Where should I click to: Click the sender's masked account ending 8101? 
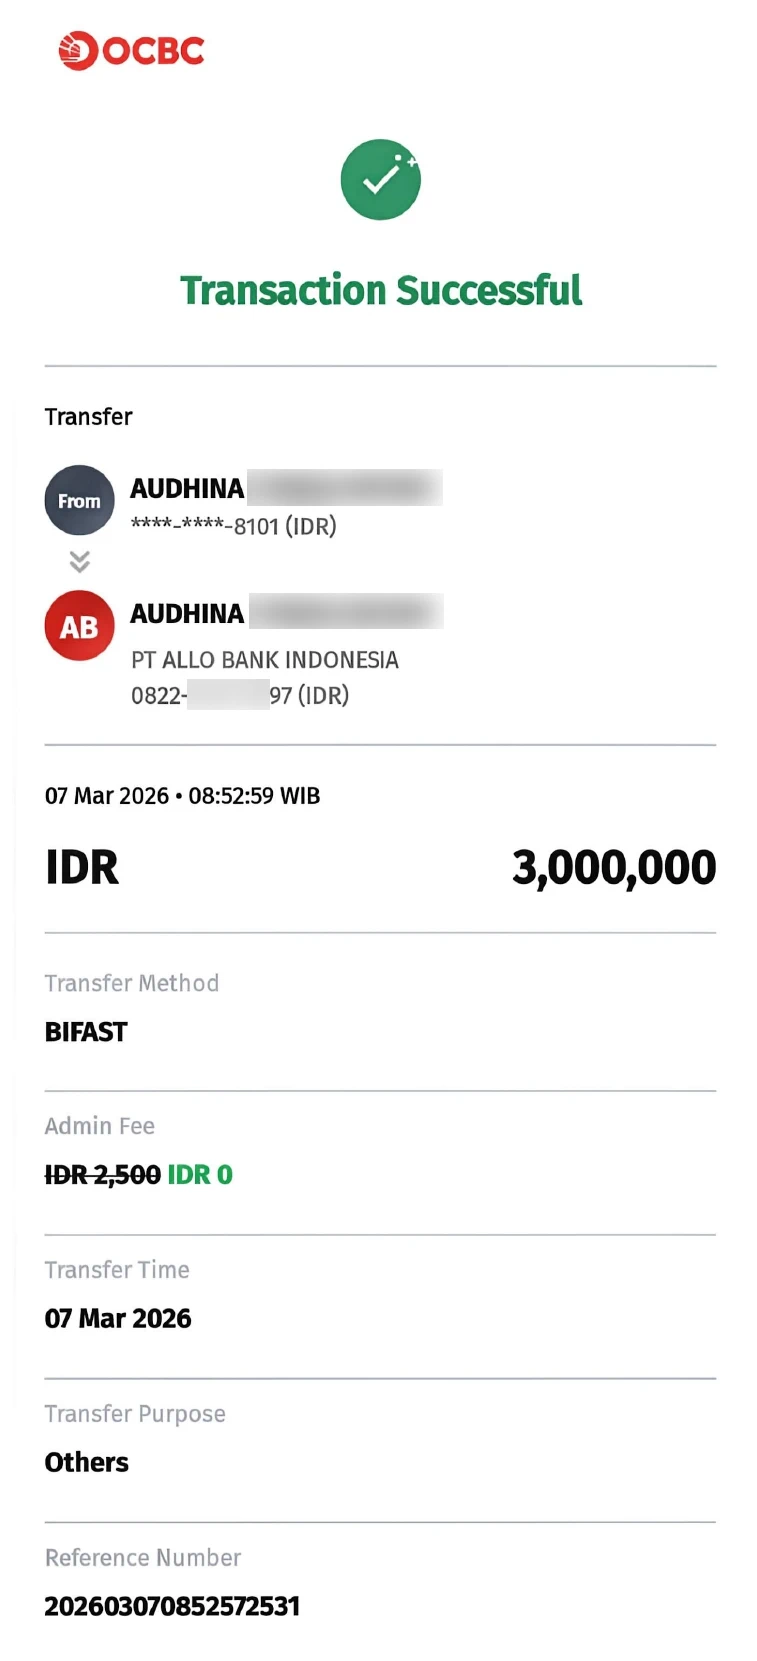coord(233,526)
